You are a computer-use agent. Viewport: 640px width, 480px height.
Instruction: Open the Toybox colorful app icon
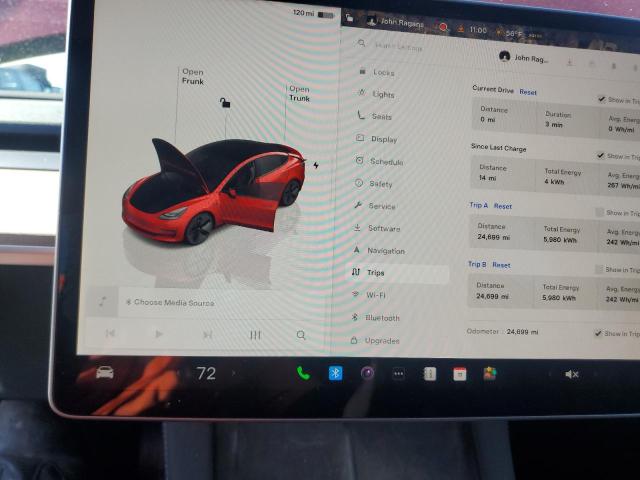pos(490,373)
